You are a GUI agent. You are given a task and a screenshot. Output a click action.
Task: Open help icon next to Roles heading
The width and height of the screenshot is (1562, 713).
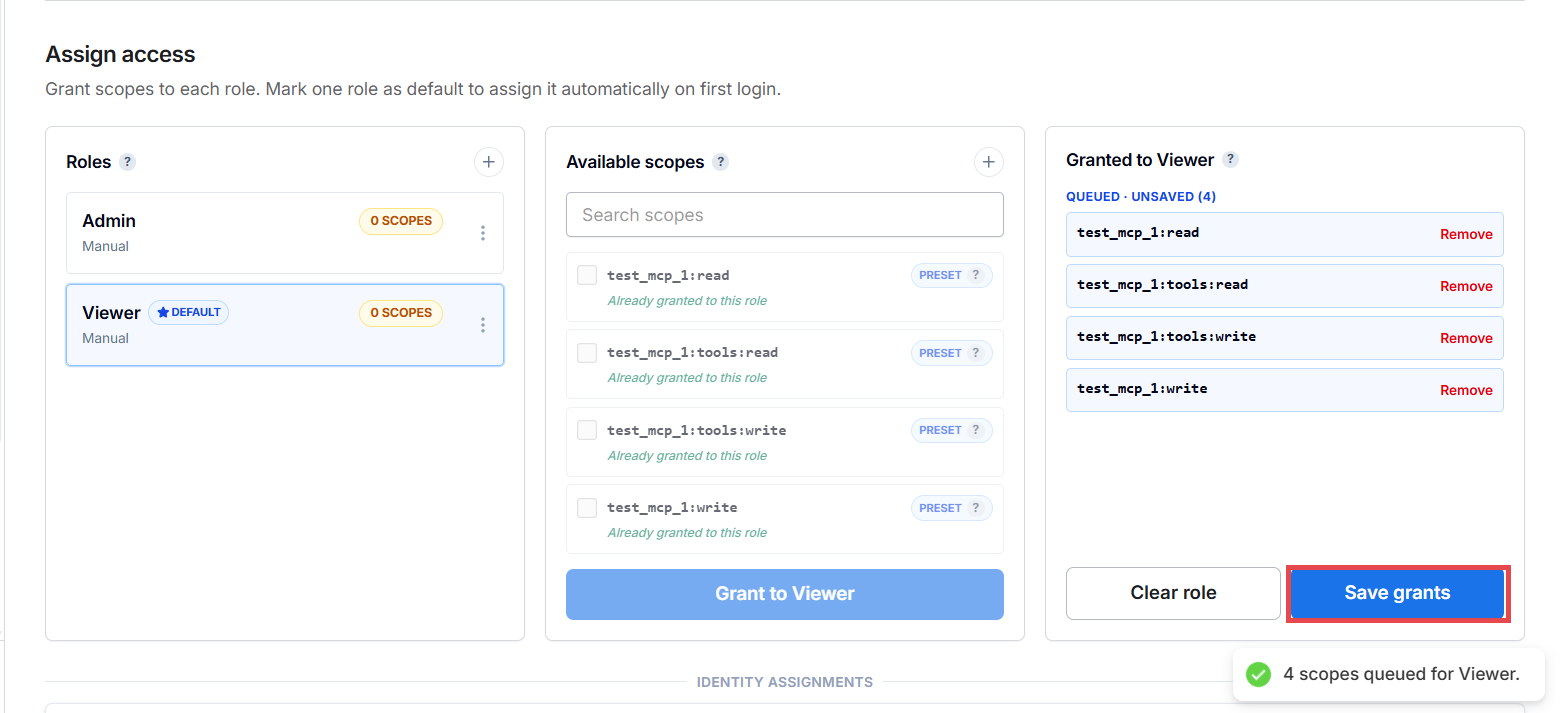point(127,162)
